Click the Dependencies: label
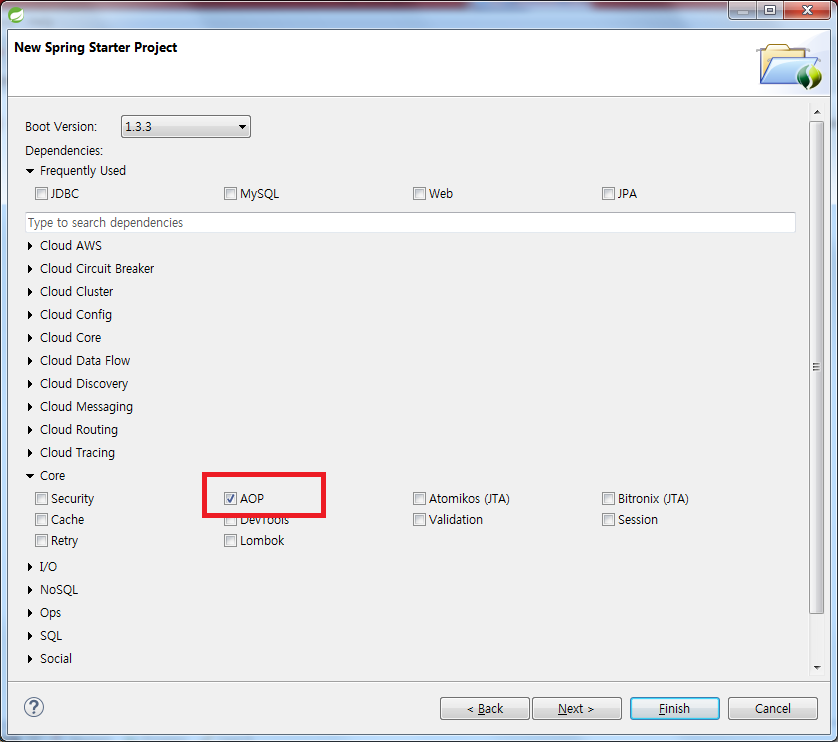Image resolution: width=838 pixels, height=742 pixels. (64, 151)
